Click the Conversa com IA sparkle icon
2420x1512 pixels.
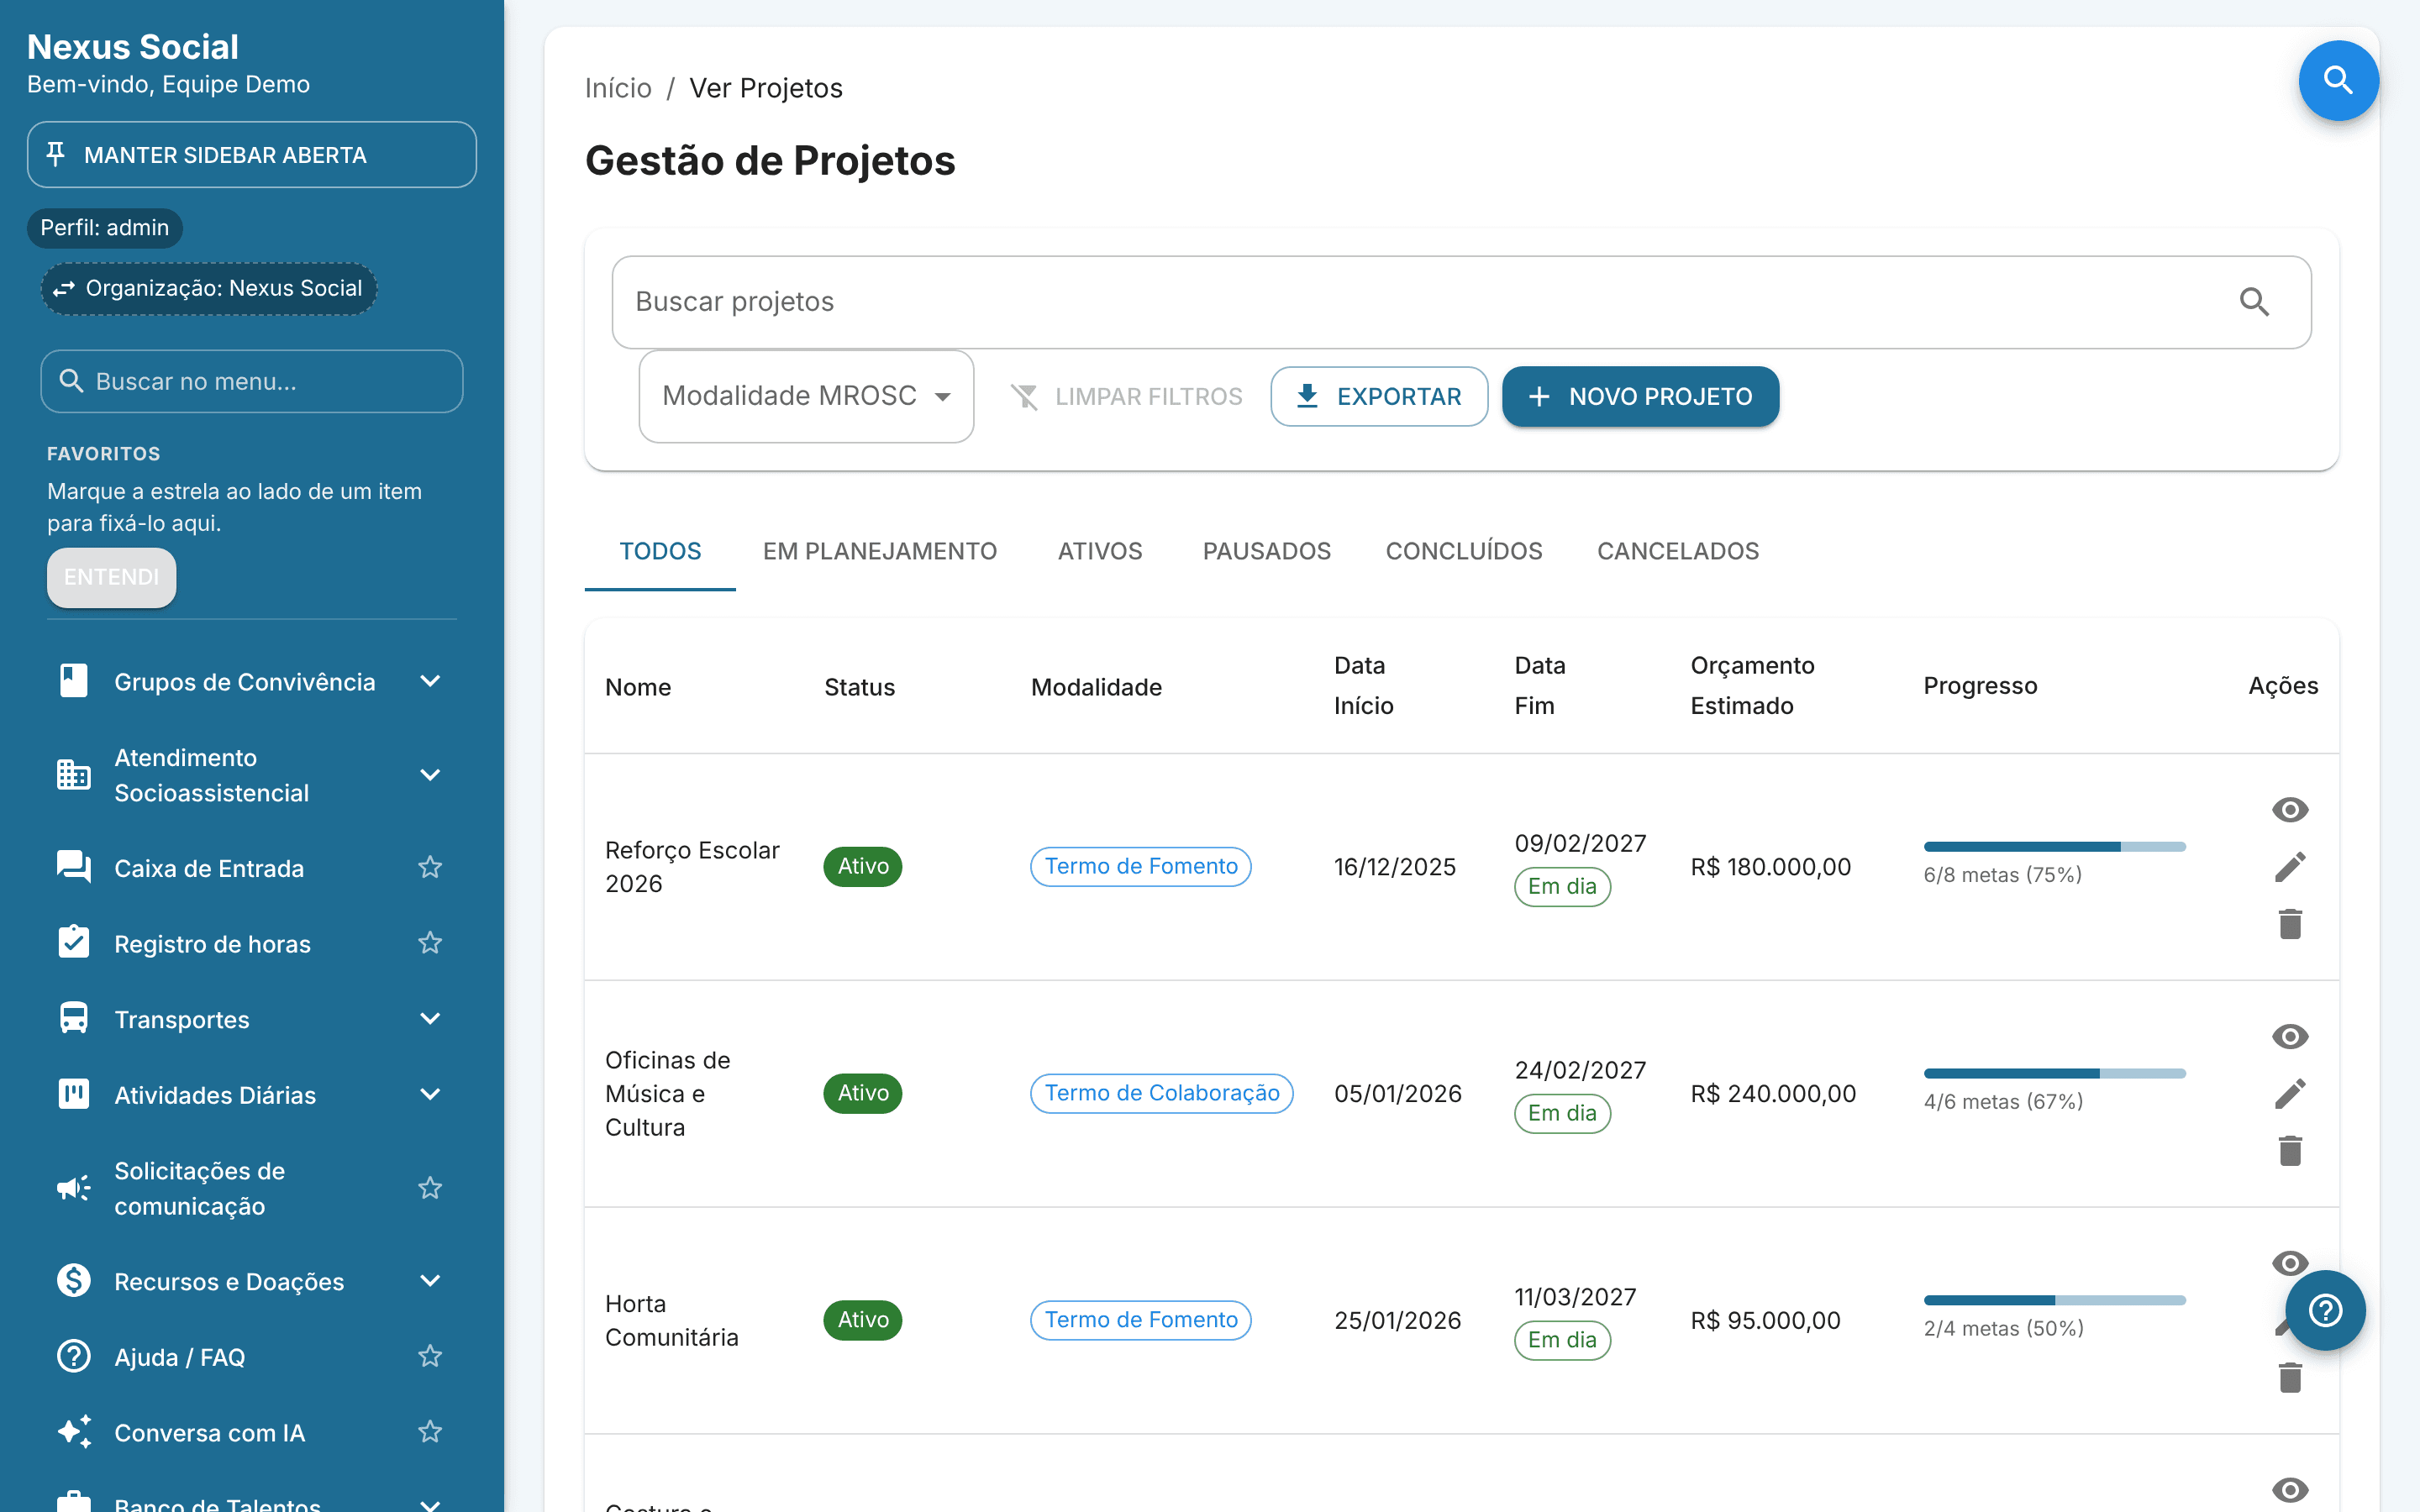[x=74, y=1432]
